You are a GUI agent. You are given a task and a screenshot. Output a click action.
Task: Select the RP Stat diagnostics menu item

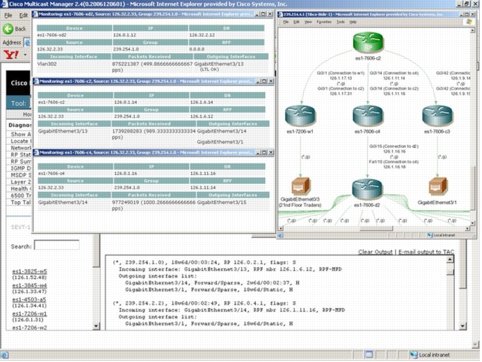point(21,155)
